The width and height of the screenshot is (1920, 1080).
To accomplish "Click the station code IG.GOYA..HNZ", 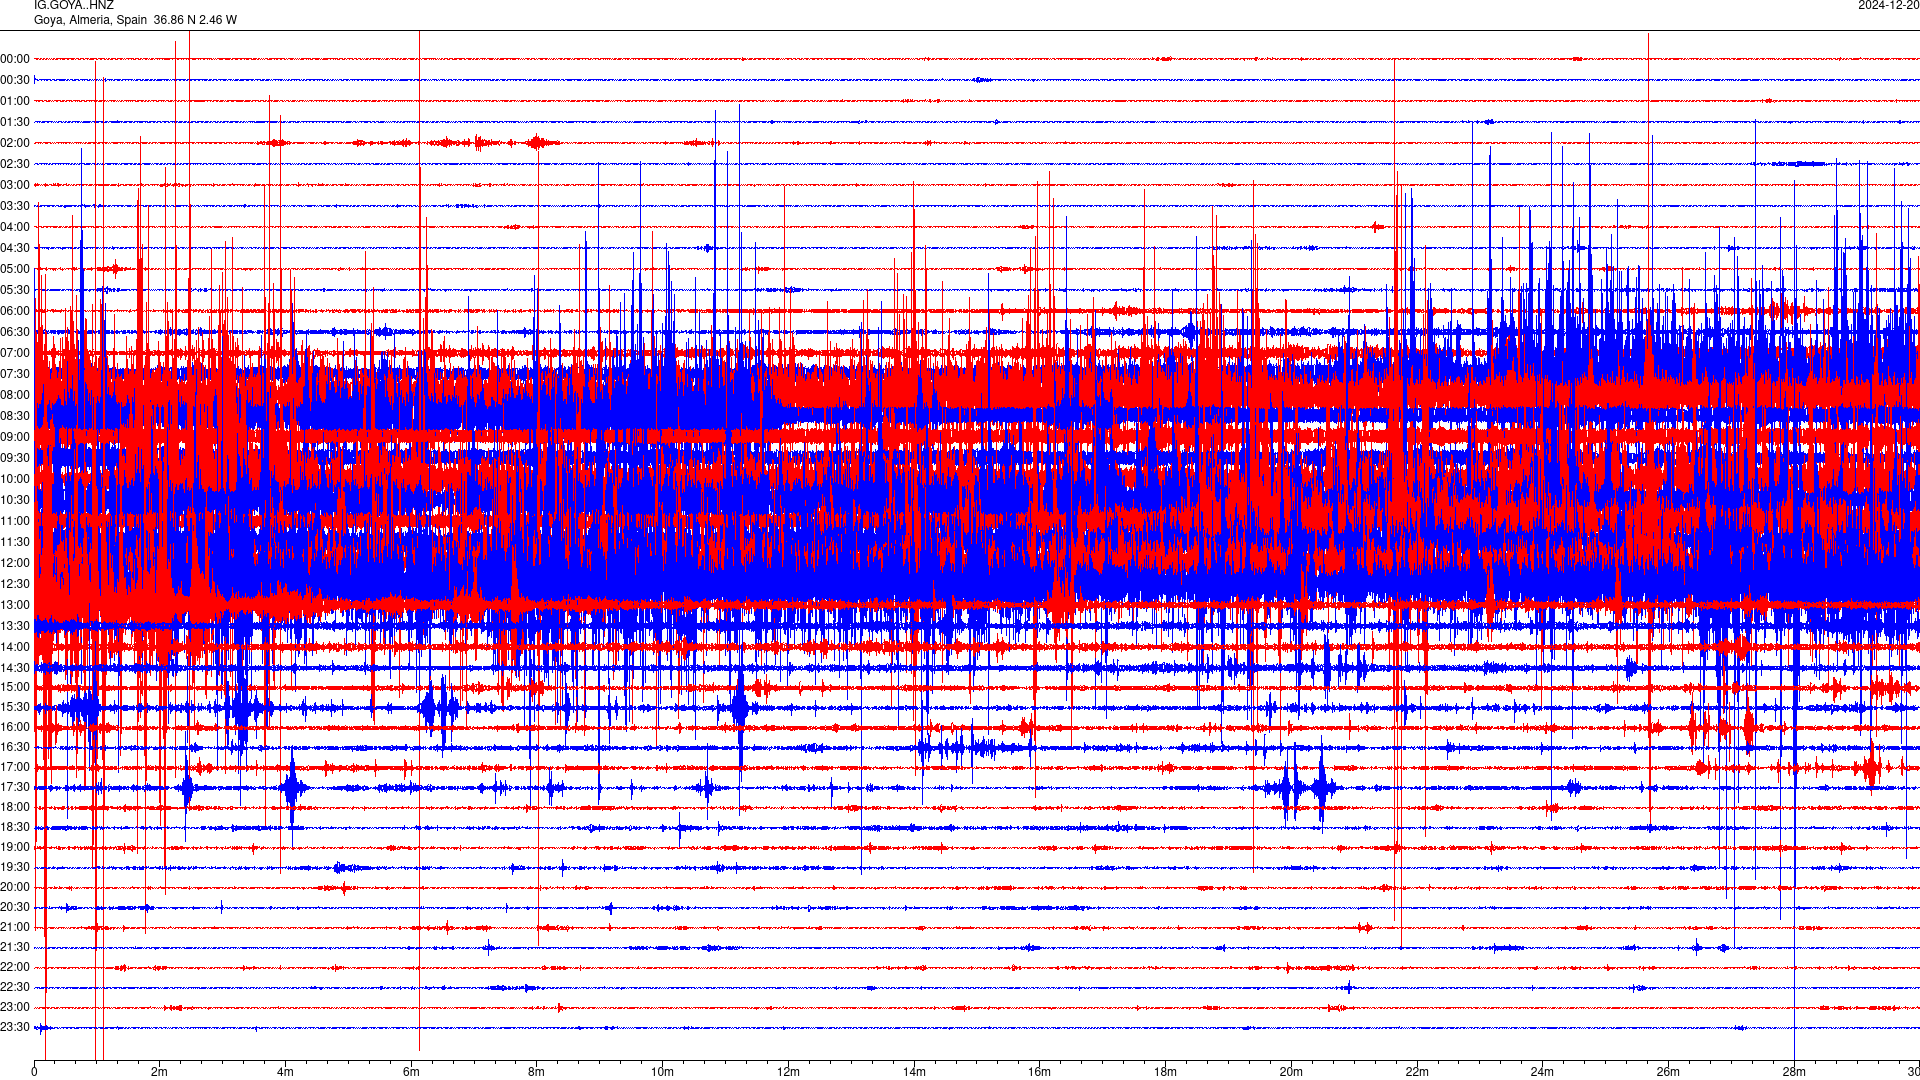I will point(74,5).
